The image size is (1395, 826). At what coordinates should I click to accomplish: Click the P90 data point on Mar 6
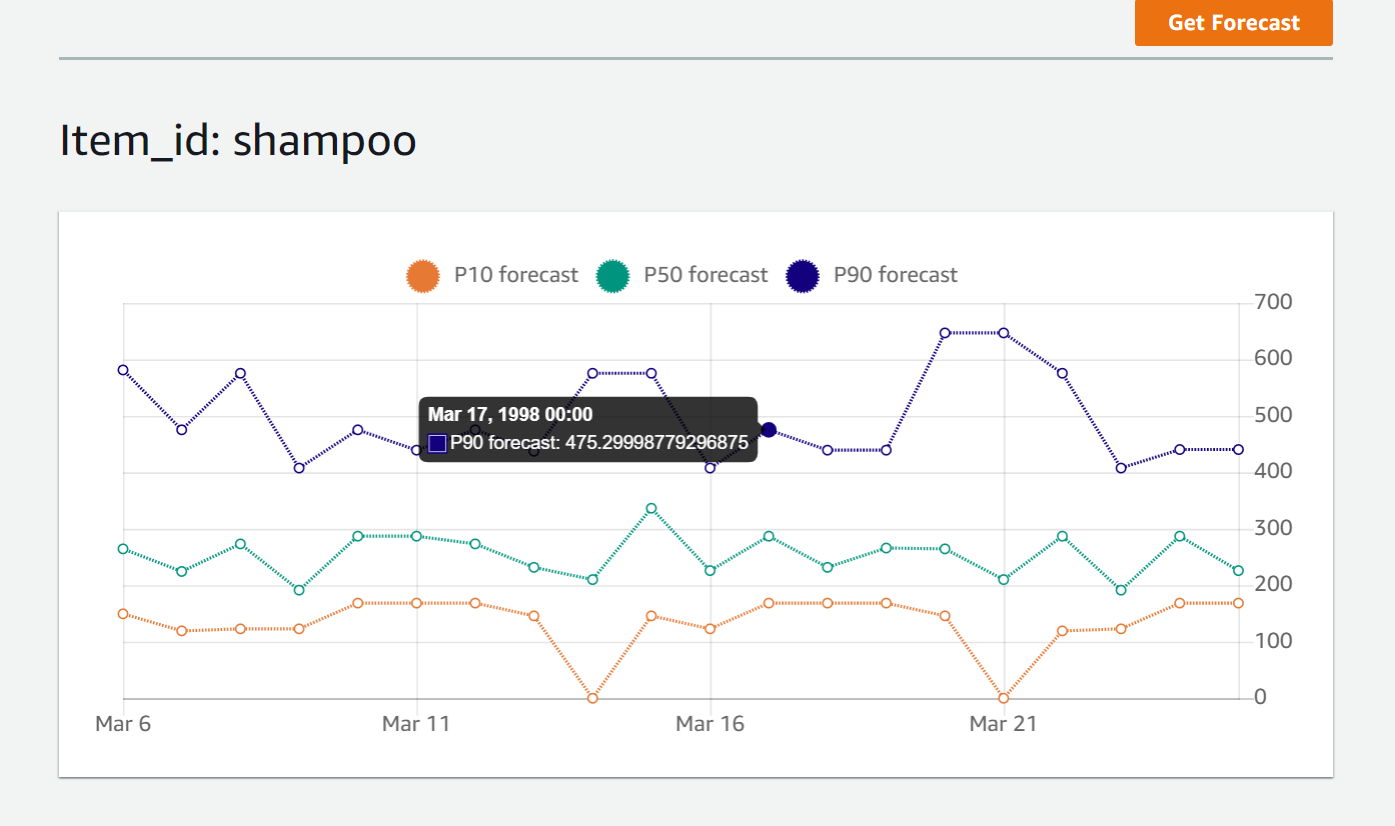[123, 370]
